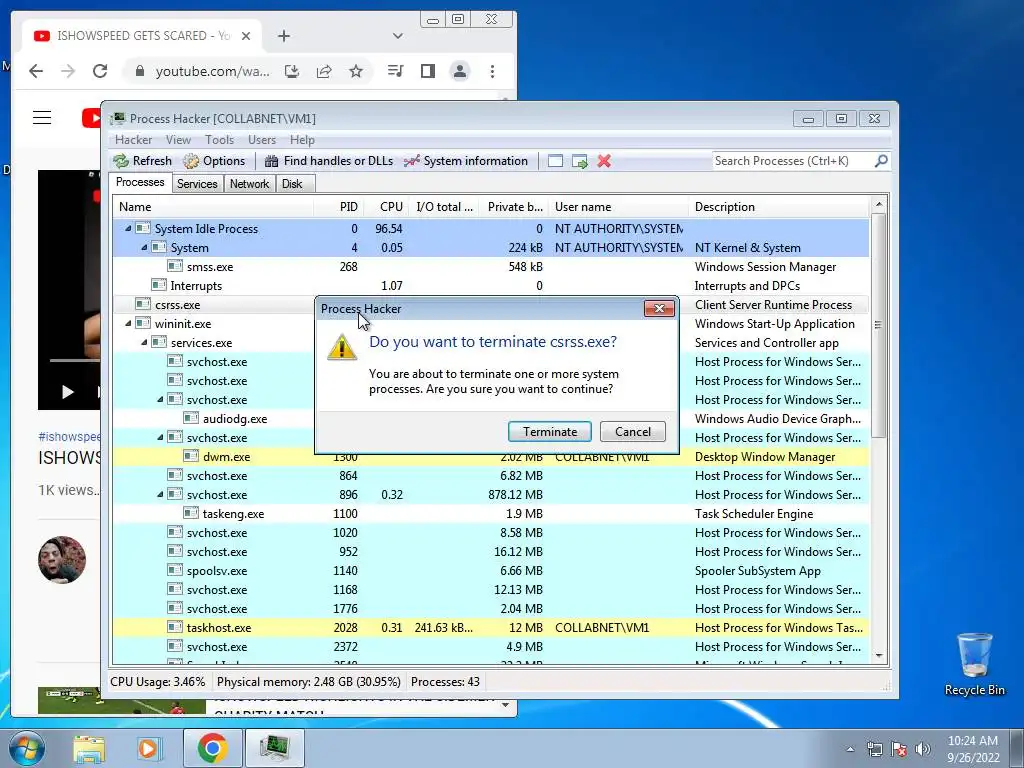Click Action Center flag tray icon
Screen dimensions: 1024x768
click(899, 749)
